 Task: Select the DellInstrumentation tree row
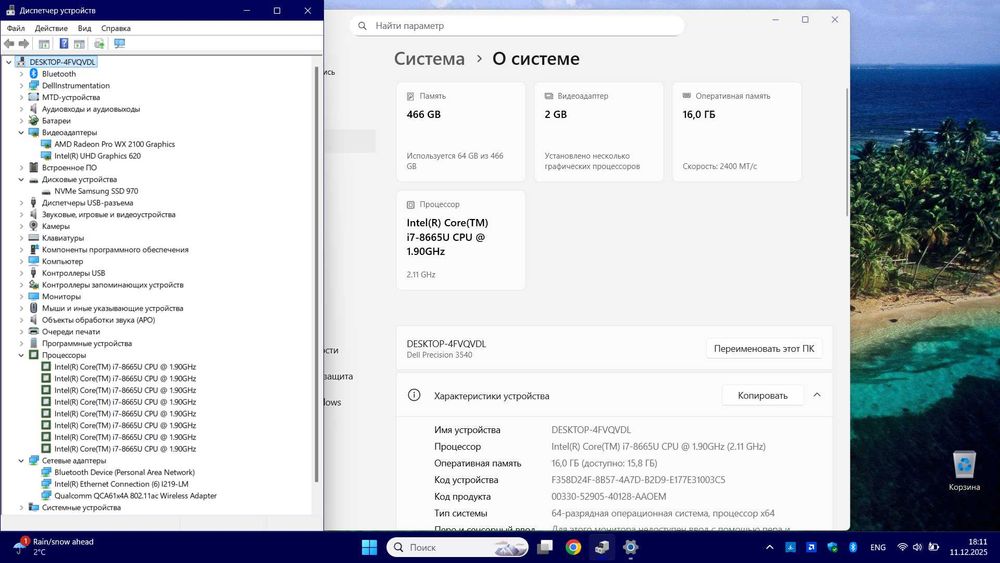coord(76,85)
